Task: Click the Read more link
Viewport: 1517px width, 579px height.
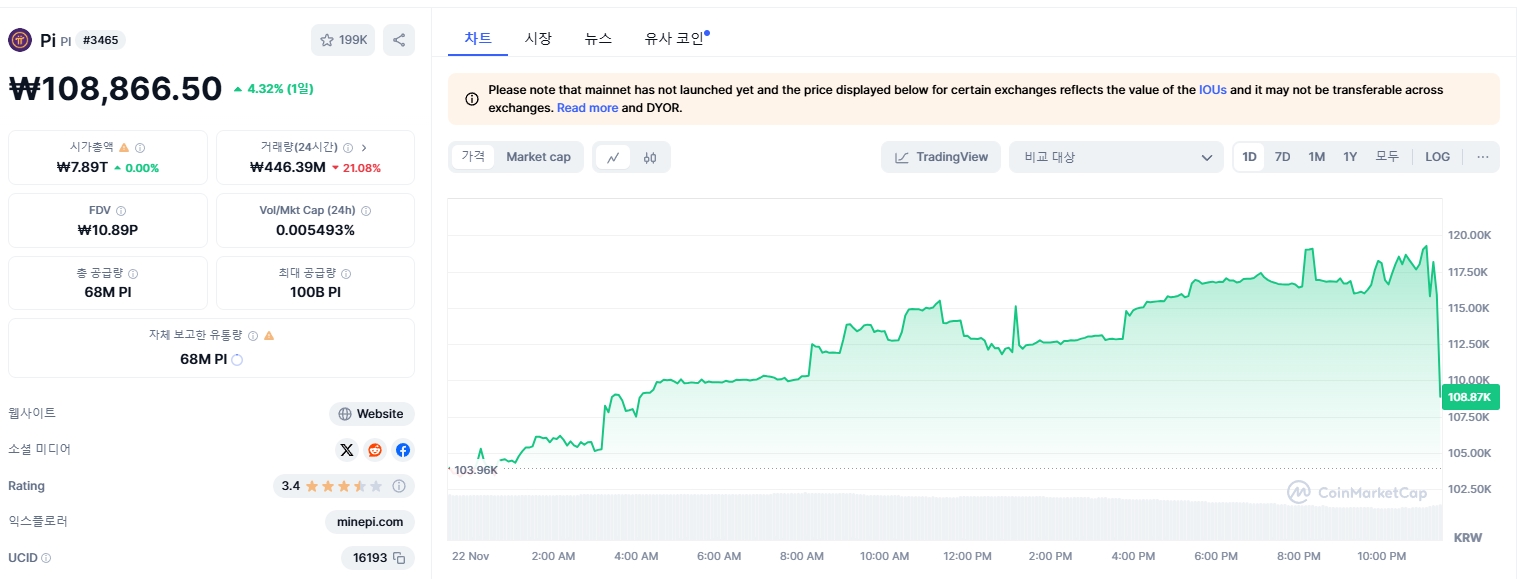Action: [x=587, y=108]
